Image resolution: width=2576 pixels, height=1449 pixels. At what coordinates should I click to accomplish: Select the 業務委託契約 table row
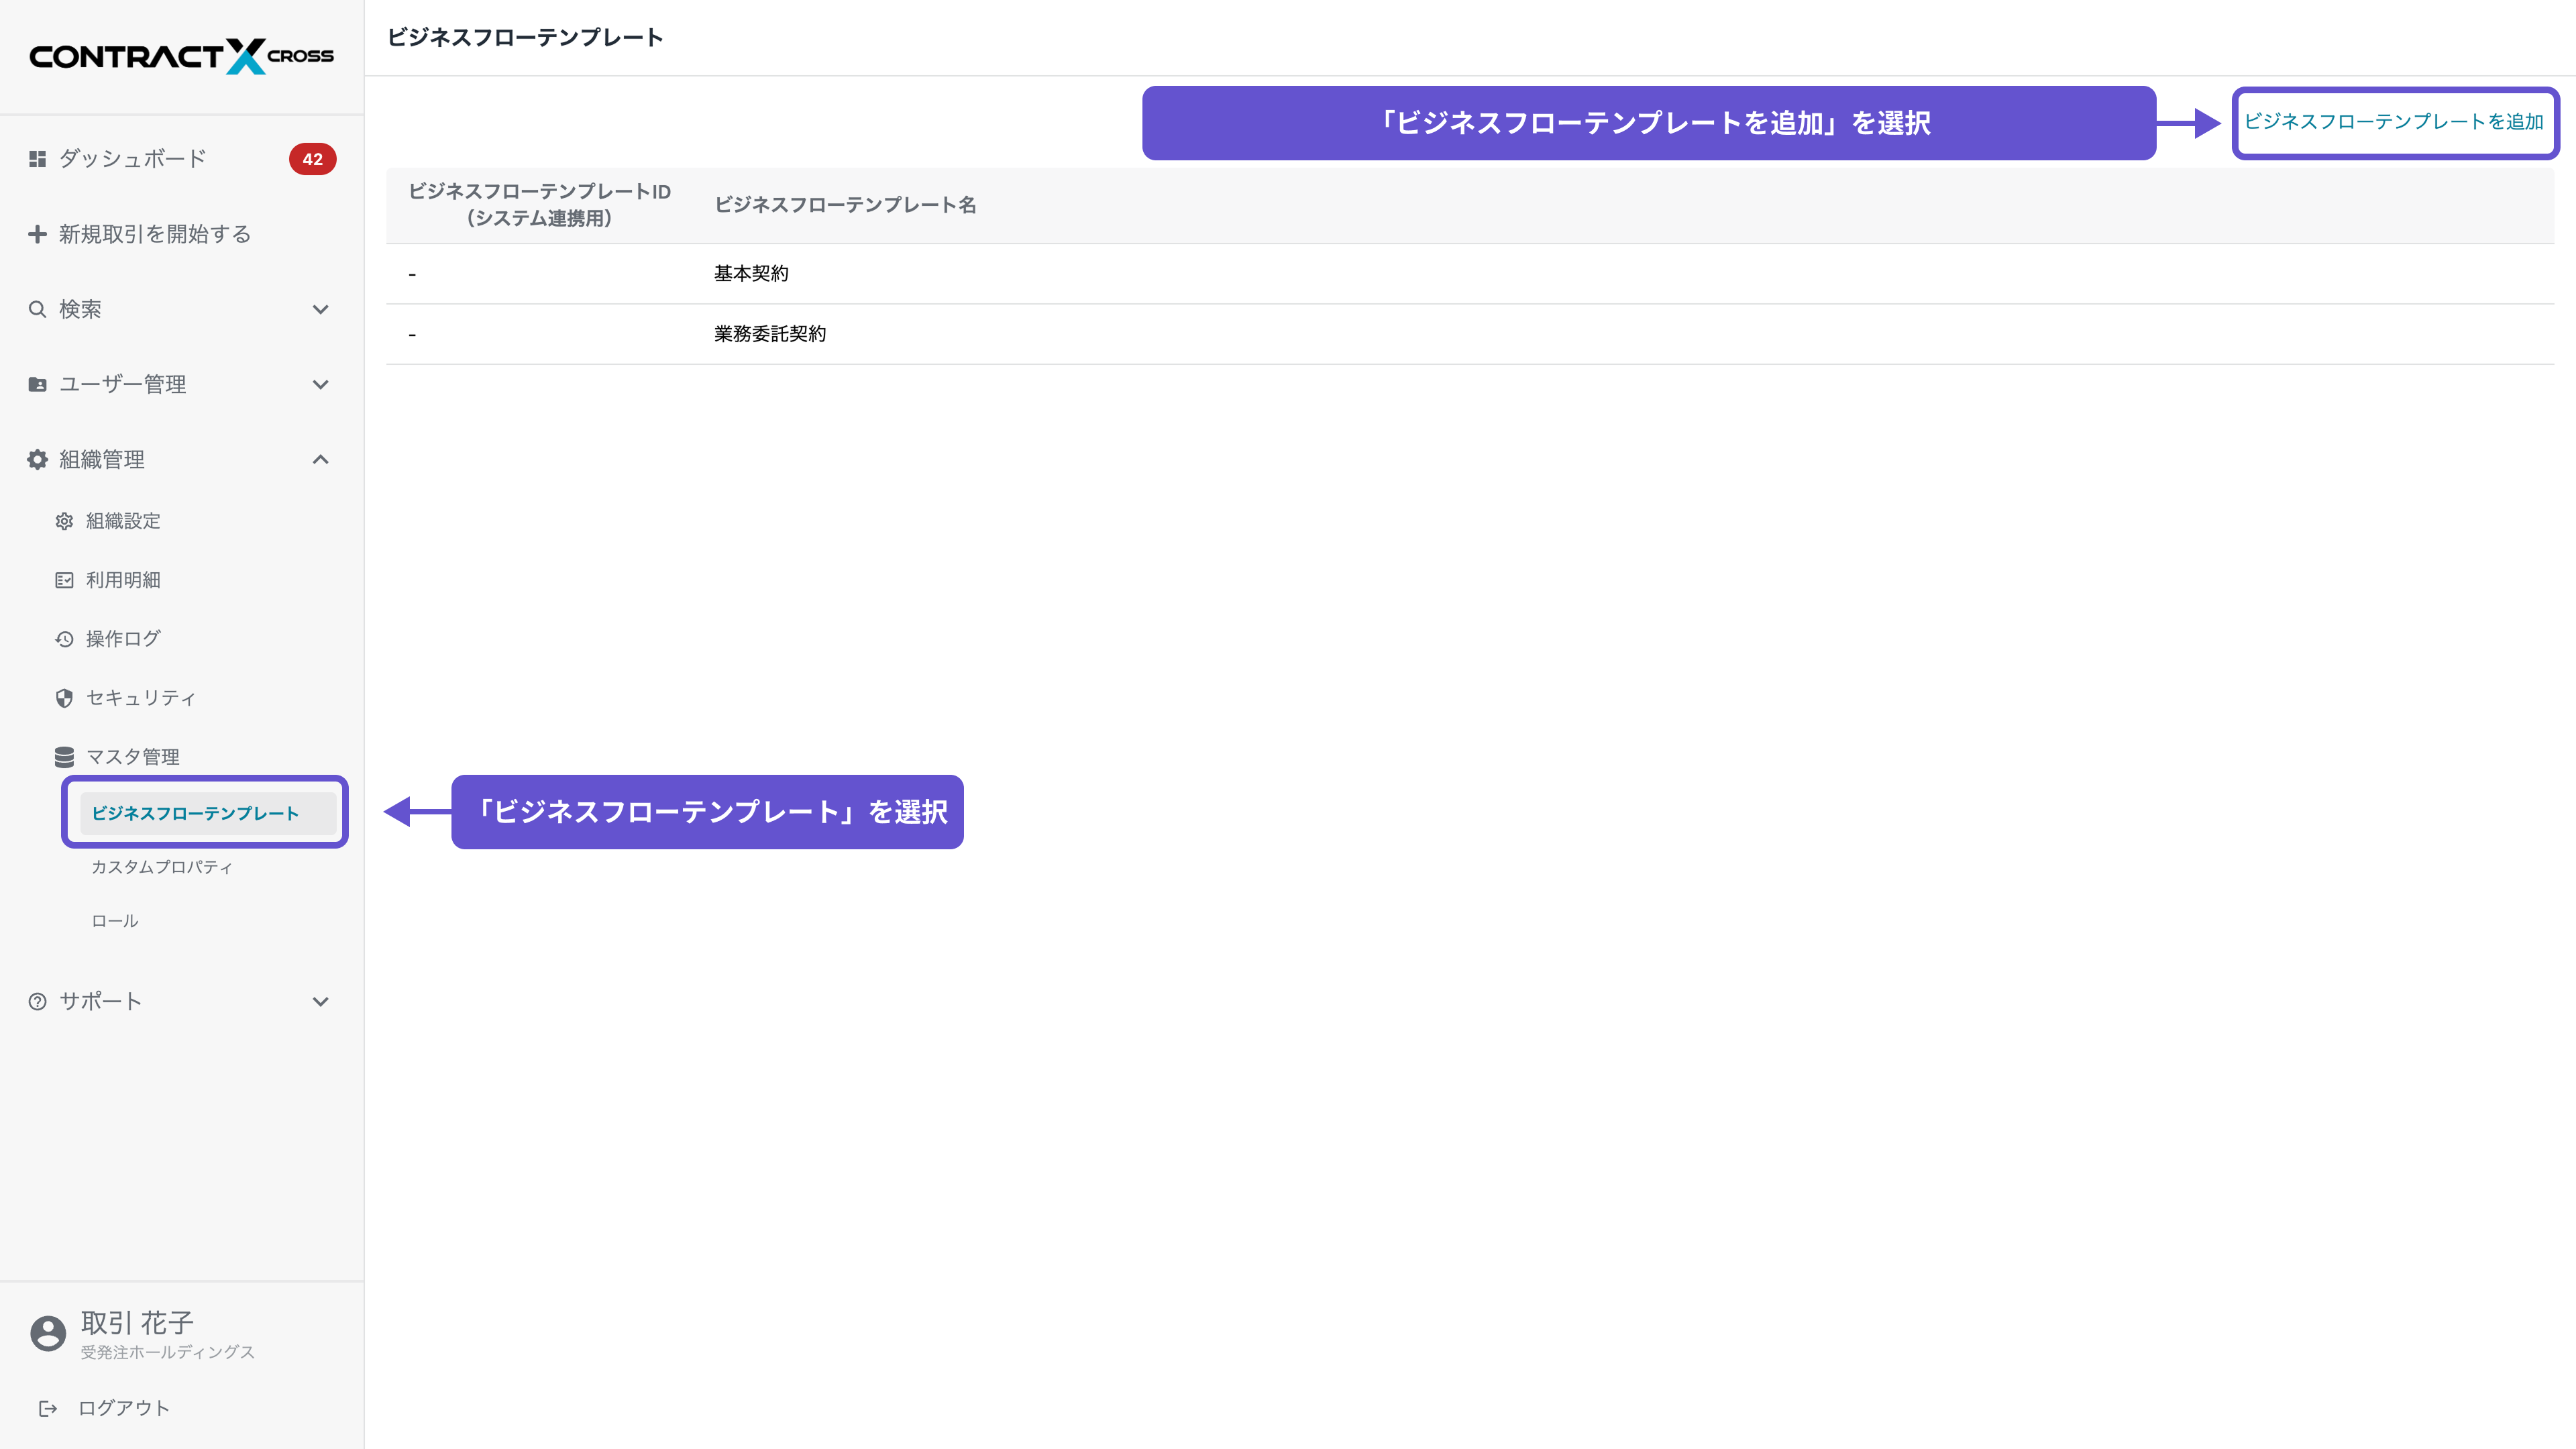tap(769, 334)
